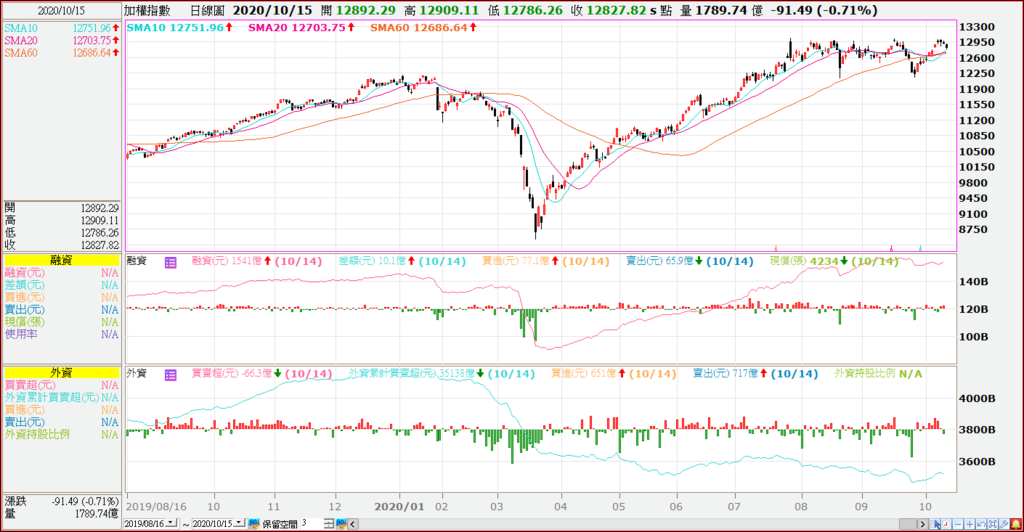Click the 買賣超(元) -66.3億 legend in the chart header
The image size is (1024, 532).
click(x=262, y=374)
